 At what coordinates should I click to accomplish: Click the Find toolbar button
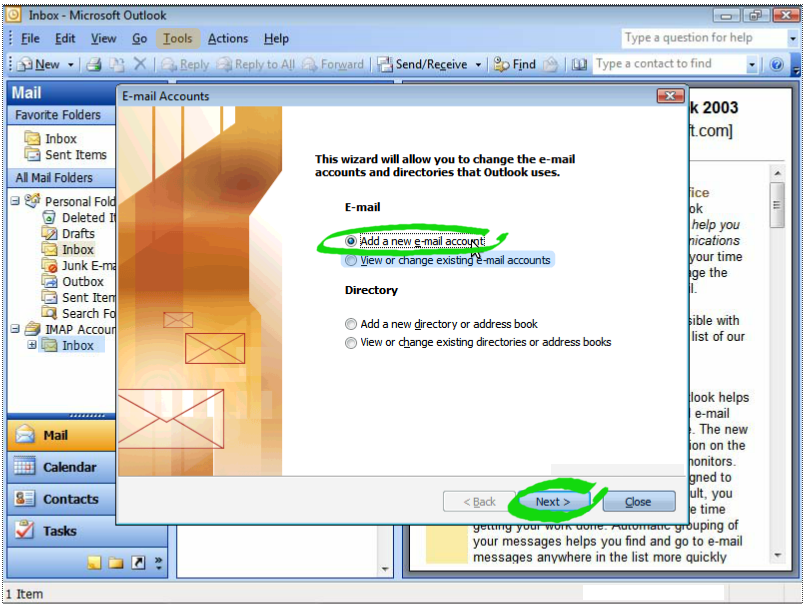coord(514,64)
